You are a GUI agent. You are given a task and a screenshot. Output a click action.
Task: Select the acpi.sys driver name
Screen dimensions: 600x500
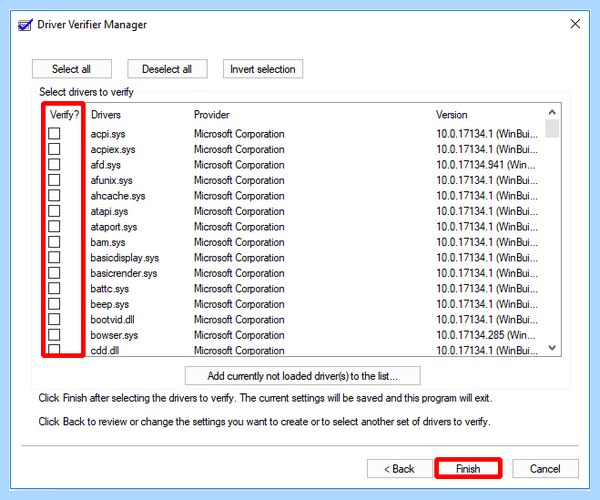pos(108,134)
